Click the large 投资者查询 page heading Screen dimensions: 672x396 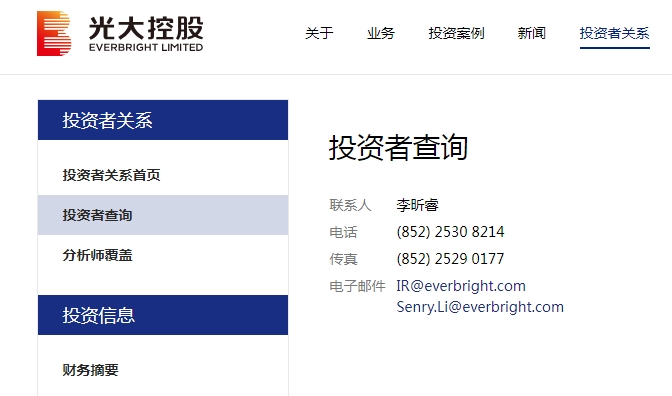pos(398,147)
